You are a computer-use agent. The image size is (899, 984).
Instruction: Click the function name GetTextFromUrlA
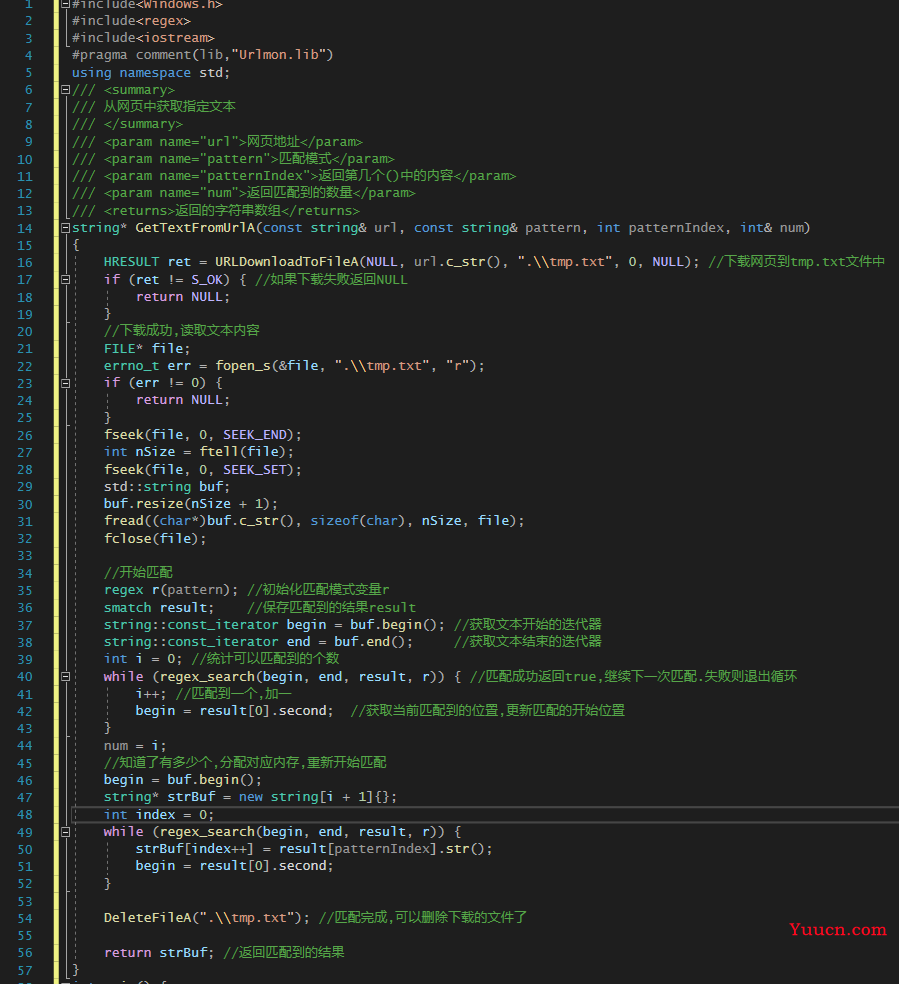195,228
